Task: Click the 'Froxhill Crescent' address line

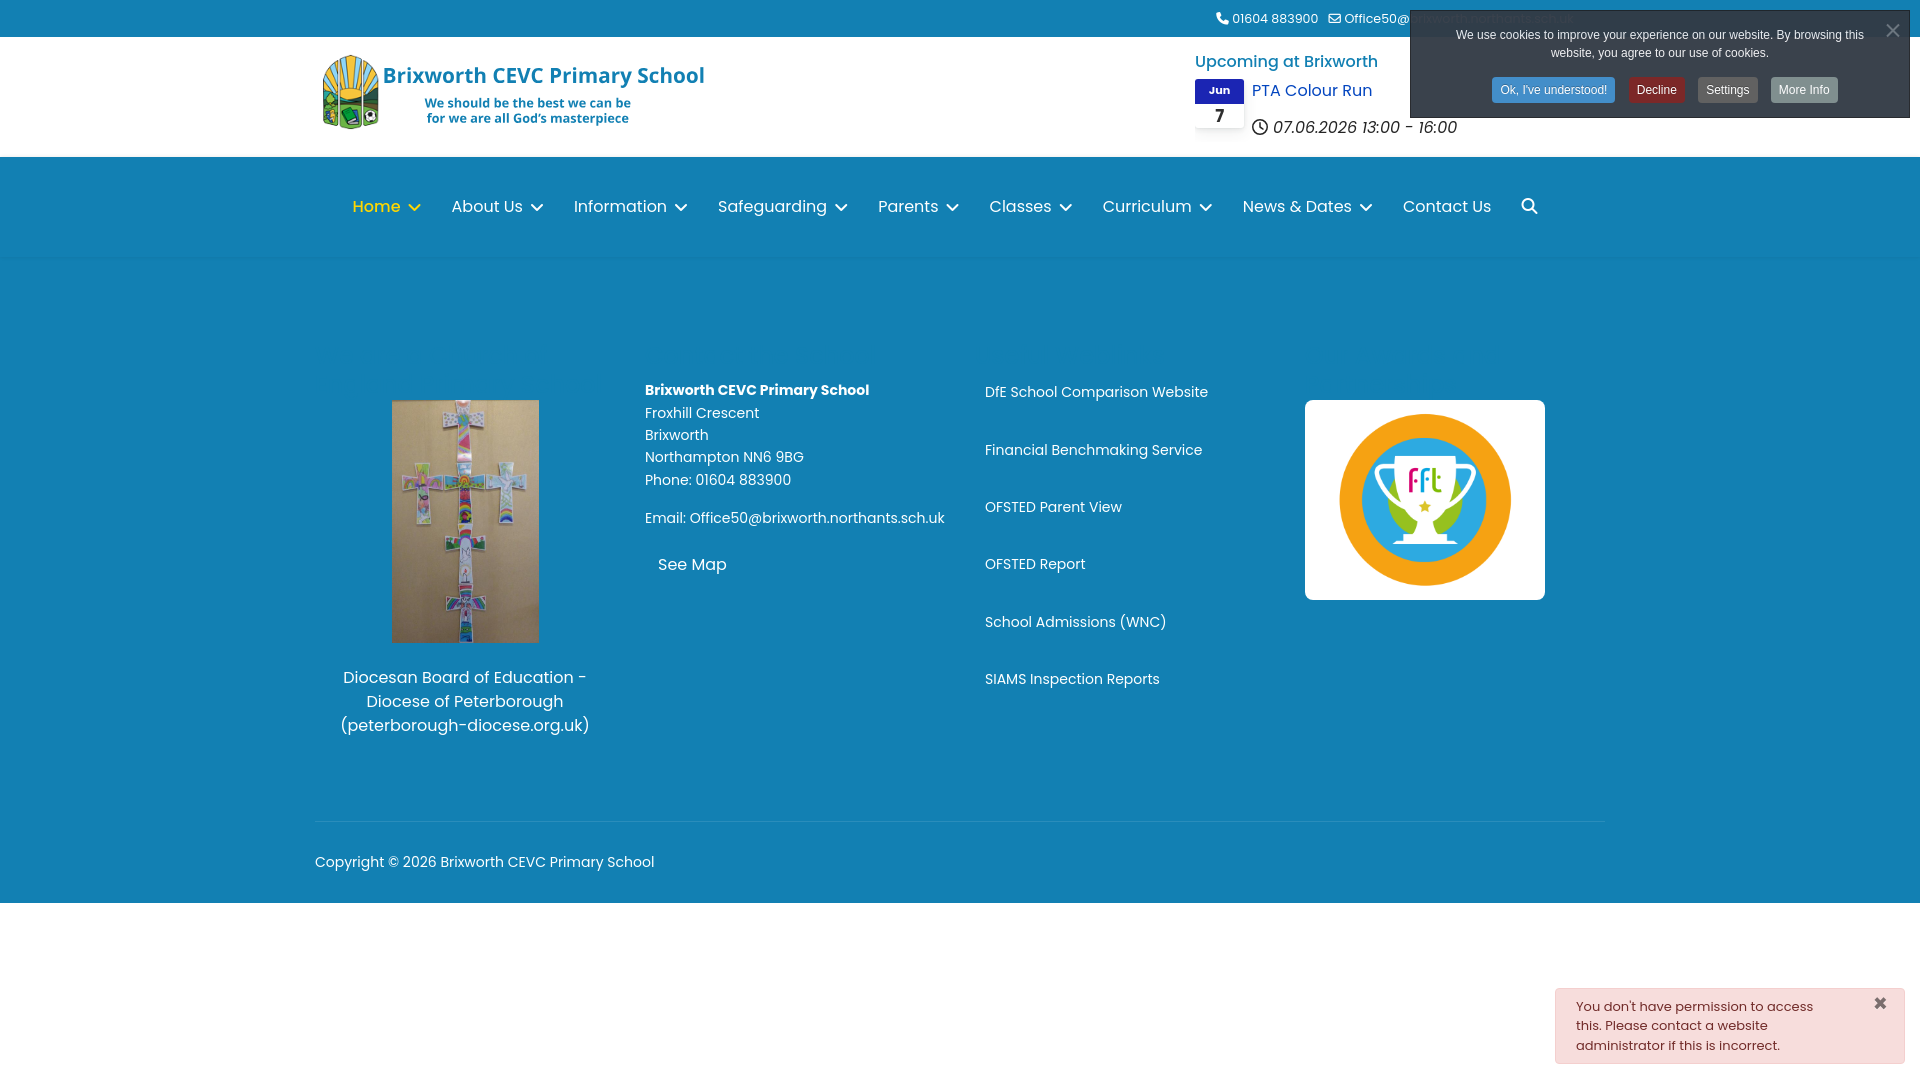Action: pyautogui.click(x=702, y=413)
